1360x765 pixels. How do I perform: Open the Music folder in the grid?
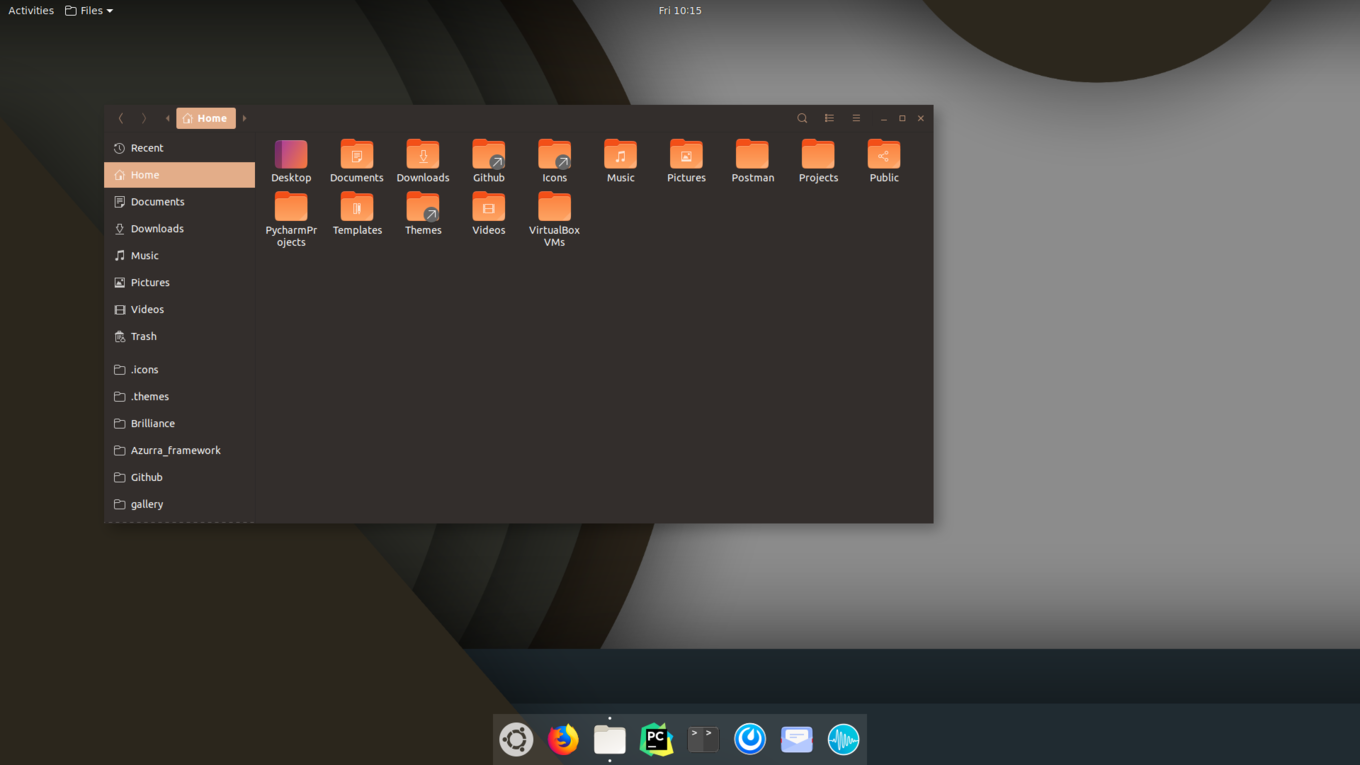coord(621,155)
